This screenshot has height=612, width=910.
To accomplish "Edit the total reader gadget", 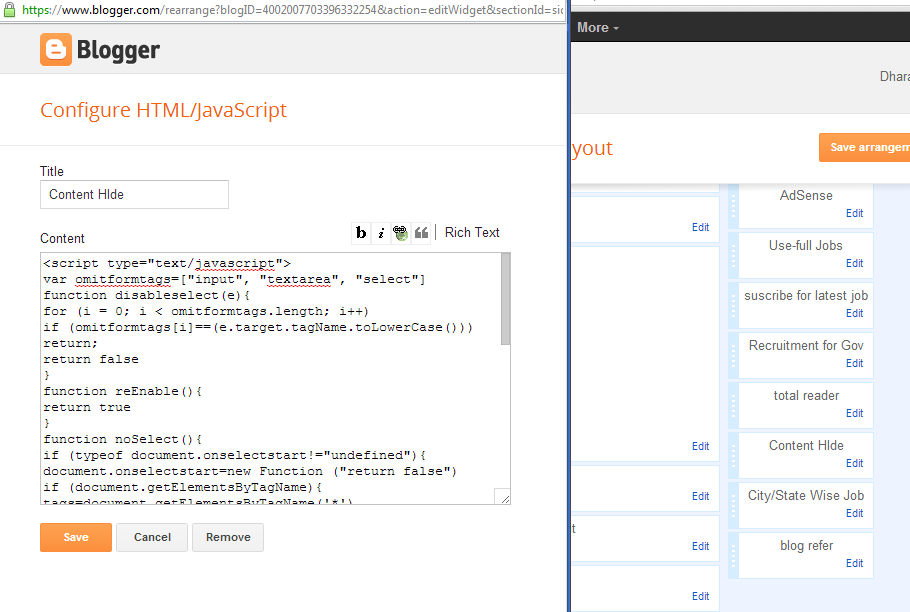I will [x=854, y=413].
